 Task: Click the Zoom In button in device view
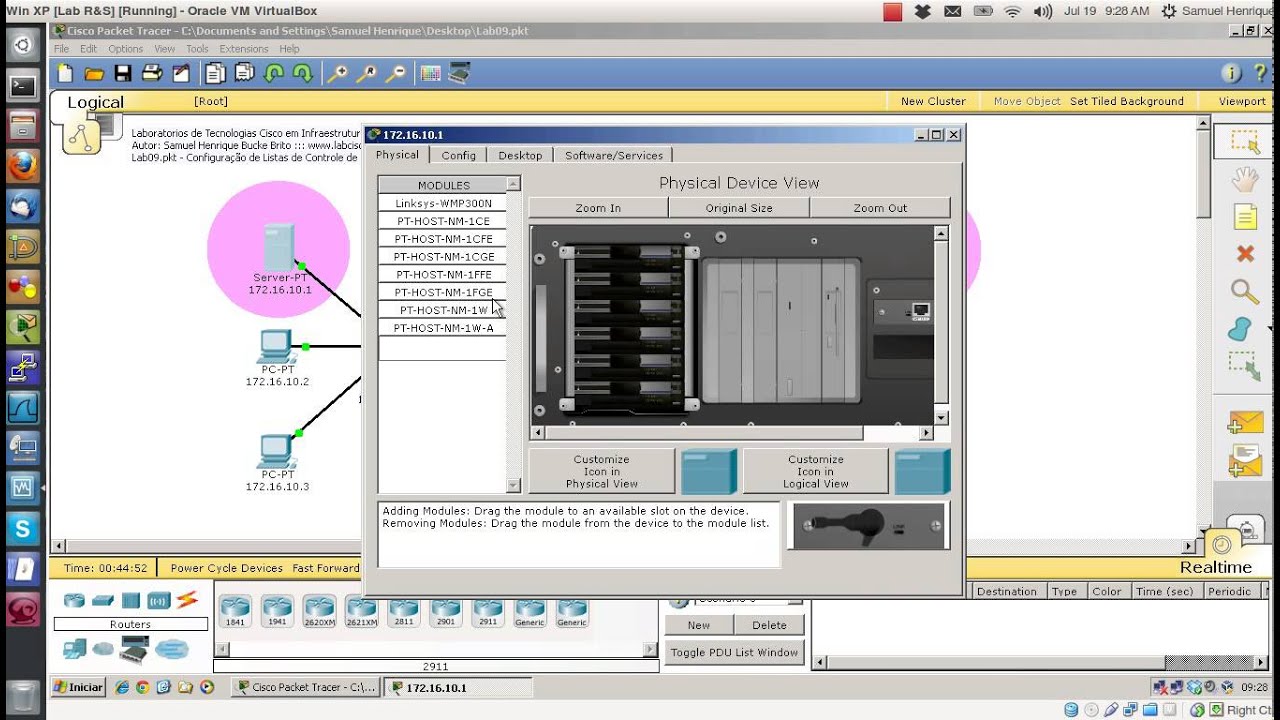click(x=598, y=208)
